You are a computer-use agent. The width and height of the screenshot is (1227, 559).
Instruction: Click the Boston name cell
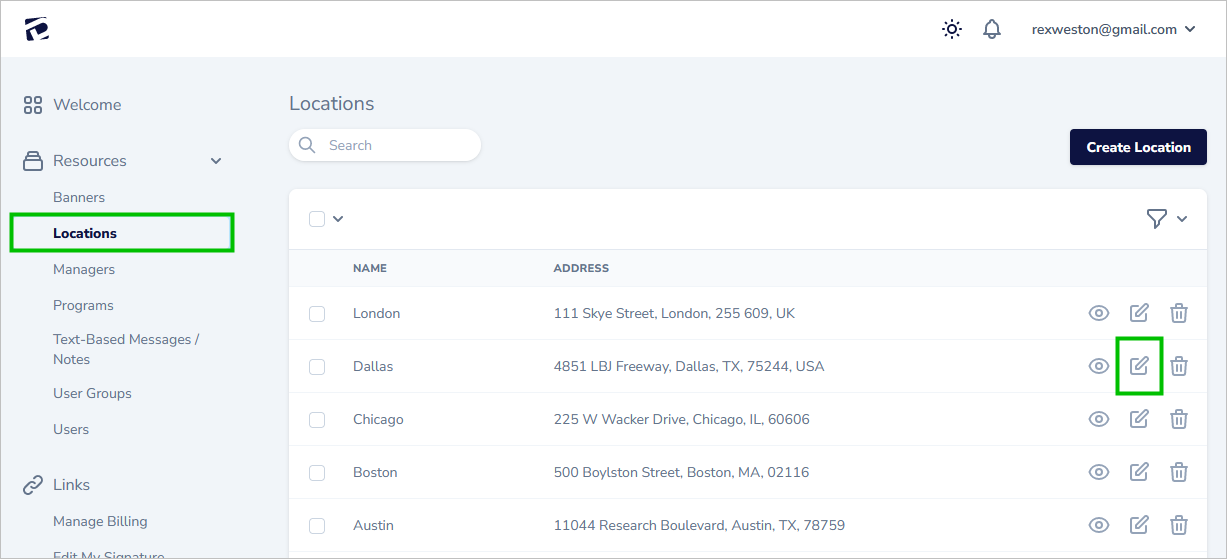[x=375, y=472]
